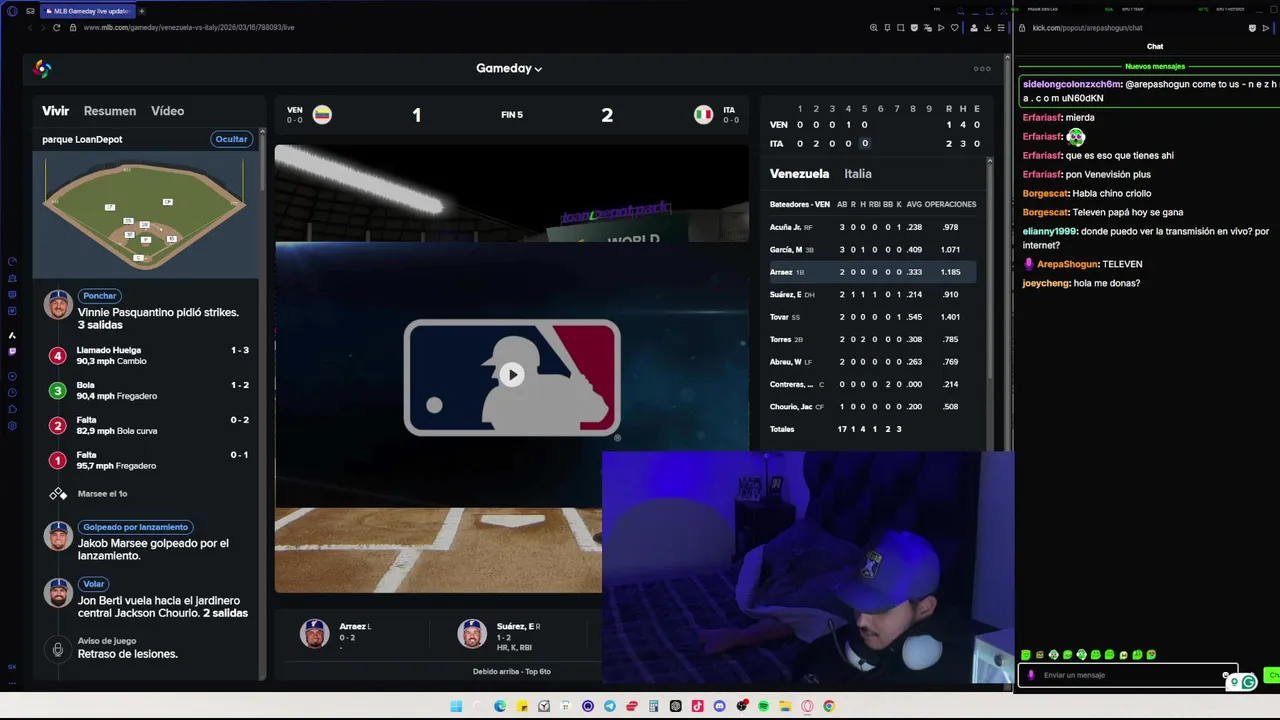The image size is (1280, 720).
Task: Click the heart bookmark icon in address bar
Action: click(x=954, y=27)
